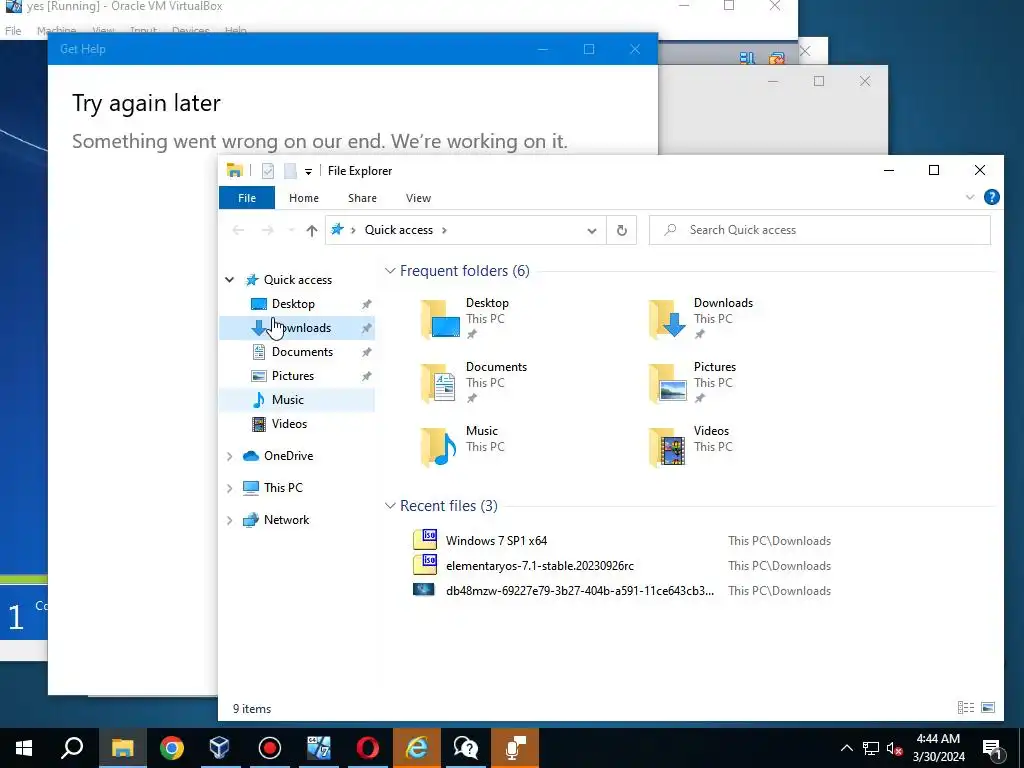This screenshot has height=768, width=1024.
Task: Select the Desktop frequent folder icon
Action: tap(441, 319)
